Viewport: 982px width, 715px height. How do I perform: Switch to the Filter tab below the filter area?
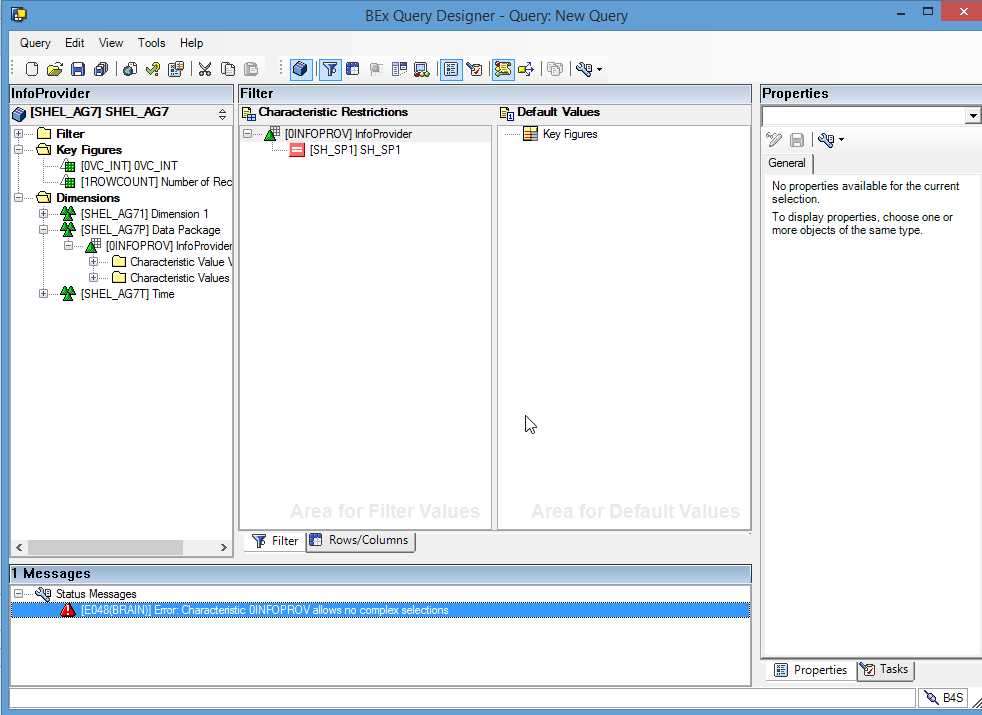pos(275,541)
